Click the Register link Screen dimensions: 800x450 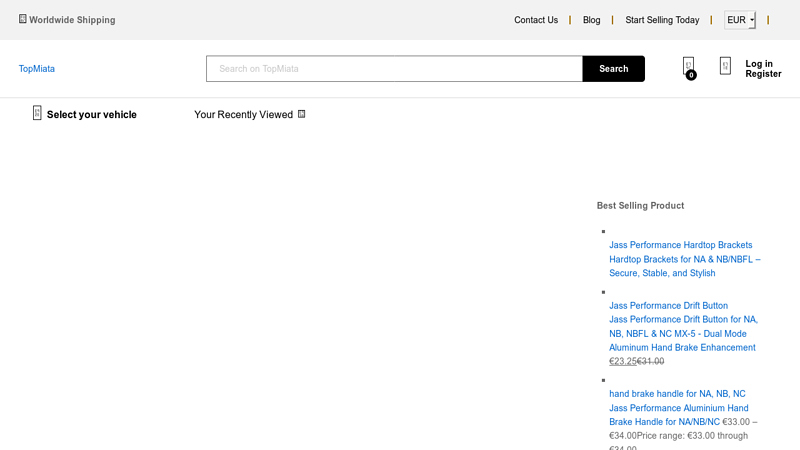(x=763, y=74)
